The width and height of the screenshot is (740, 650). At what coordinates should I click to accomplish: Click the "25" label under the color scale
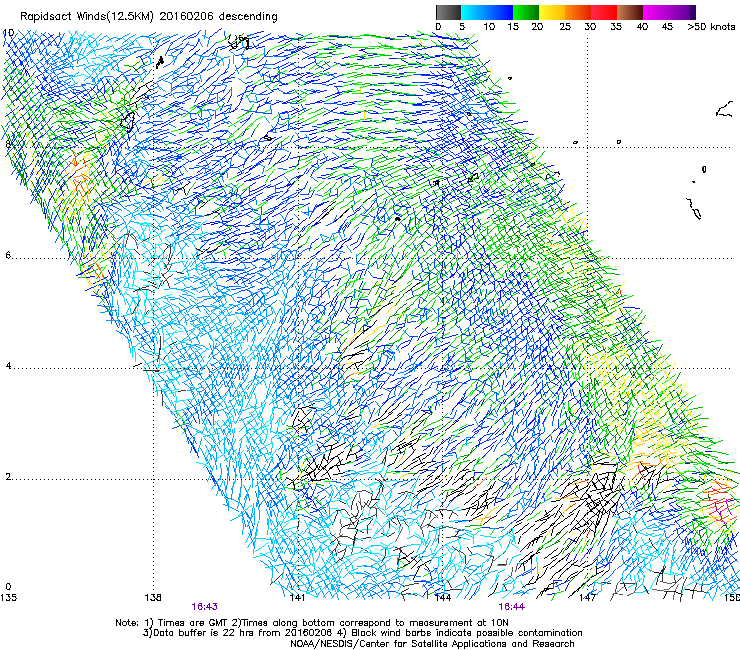565,26
